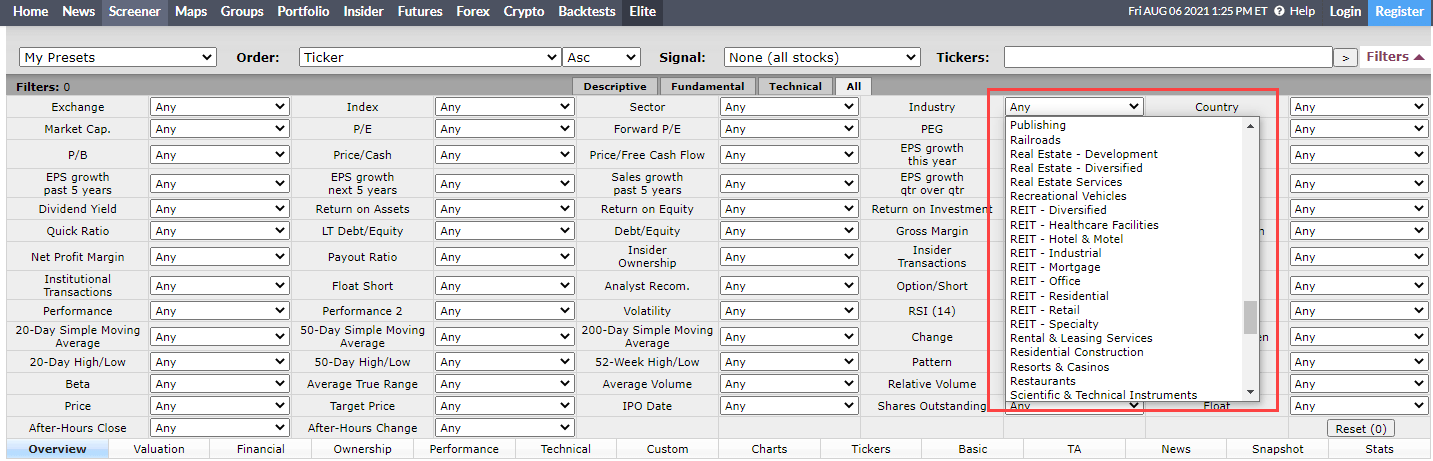Click the Help question mark icon

tap(1279, 12)
